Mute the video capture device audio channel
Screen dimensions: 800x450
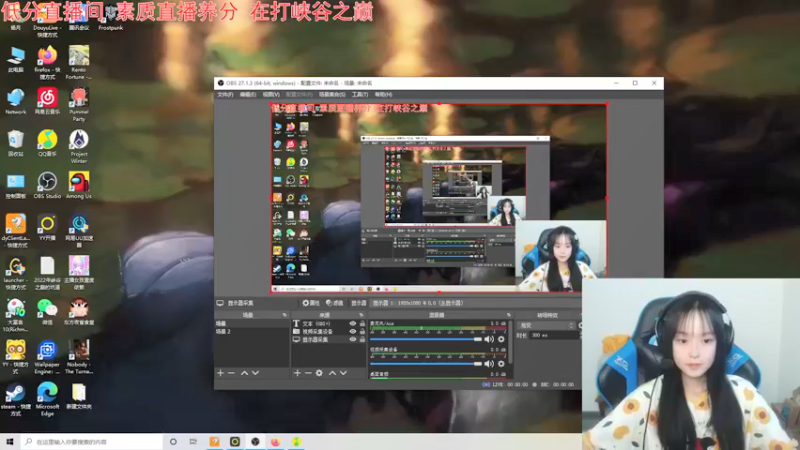pos(489,364)
